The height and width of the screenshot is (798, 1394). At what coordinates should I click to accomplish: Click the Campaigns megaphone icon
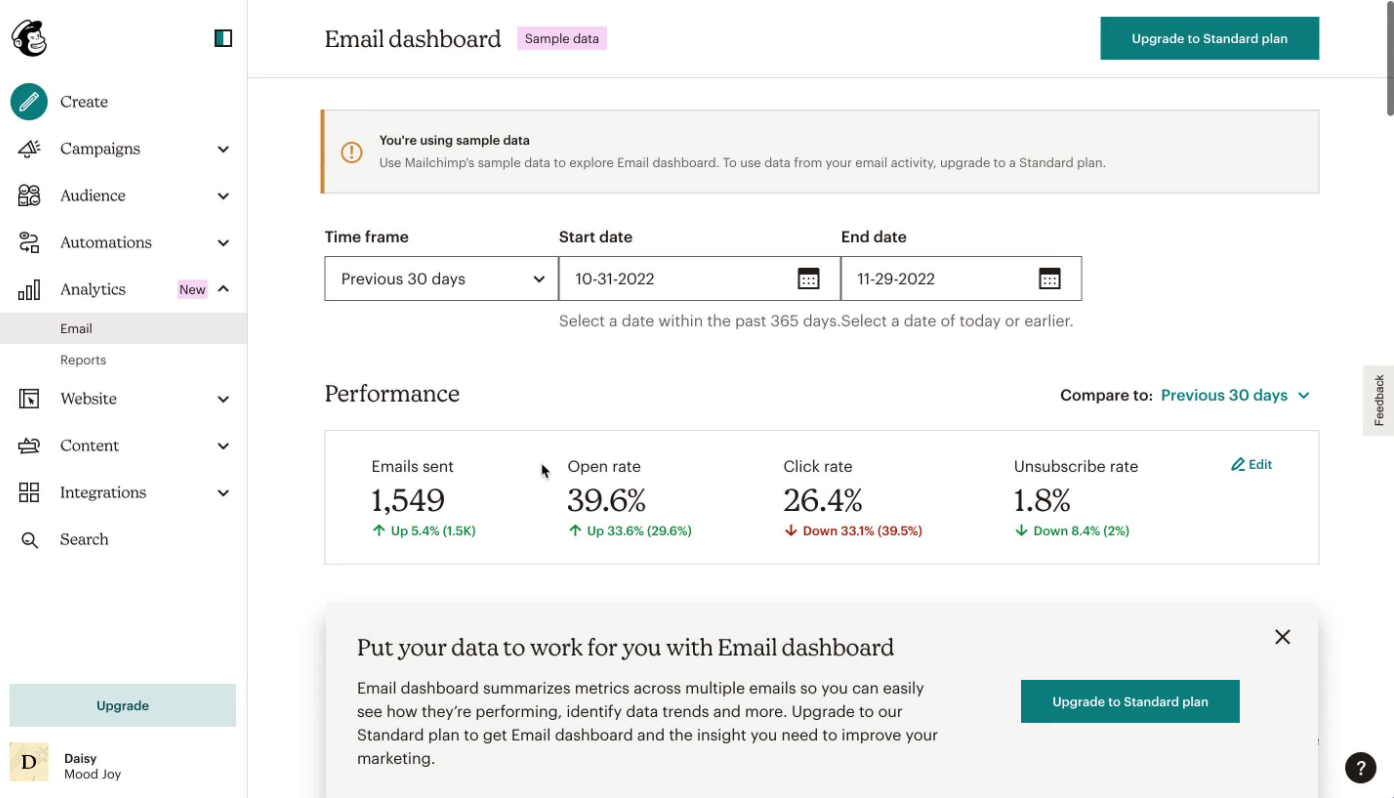[x=29, y=149]
